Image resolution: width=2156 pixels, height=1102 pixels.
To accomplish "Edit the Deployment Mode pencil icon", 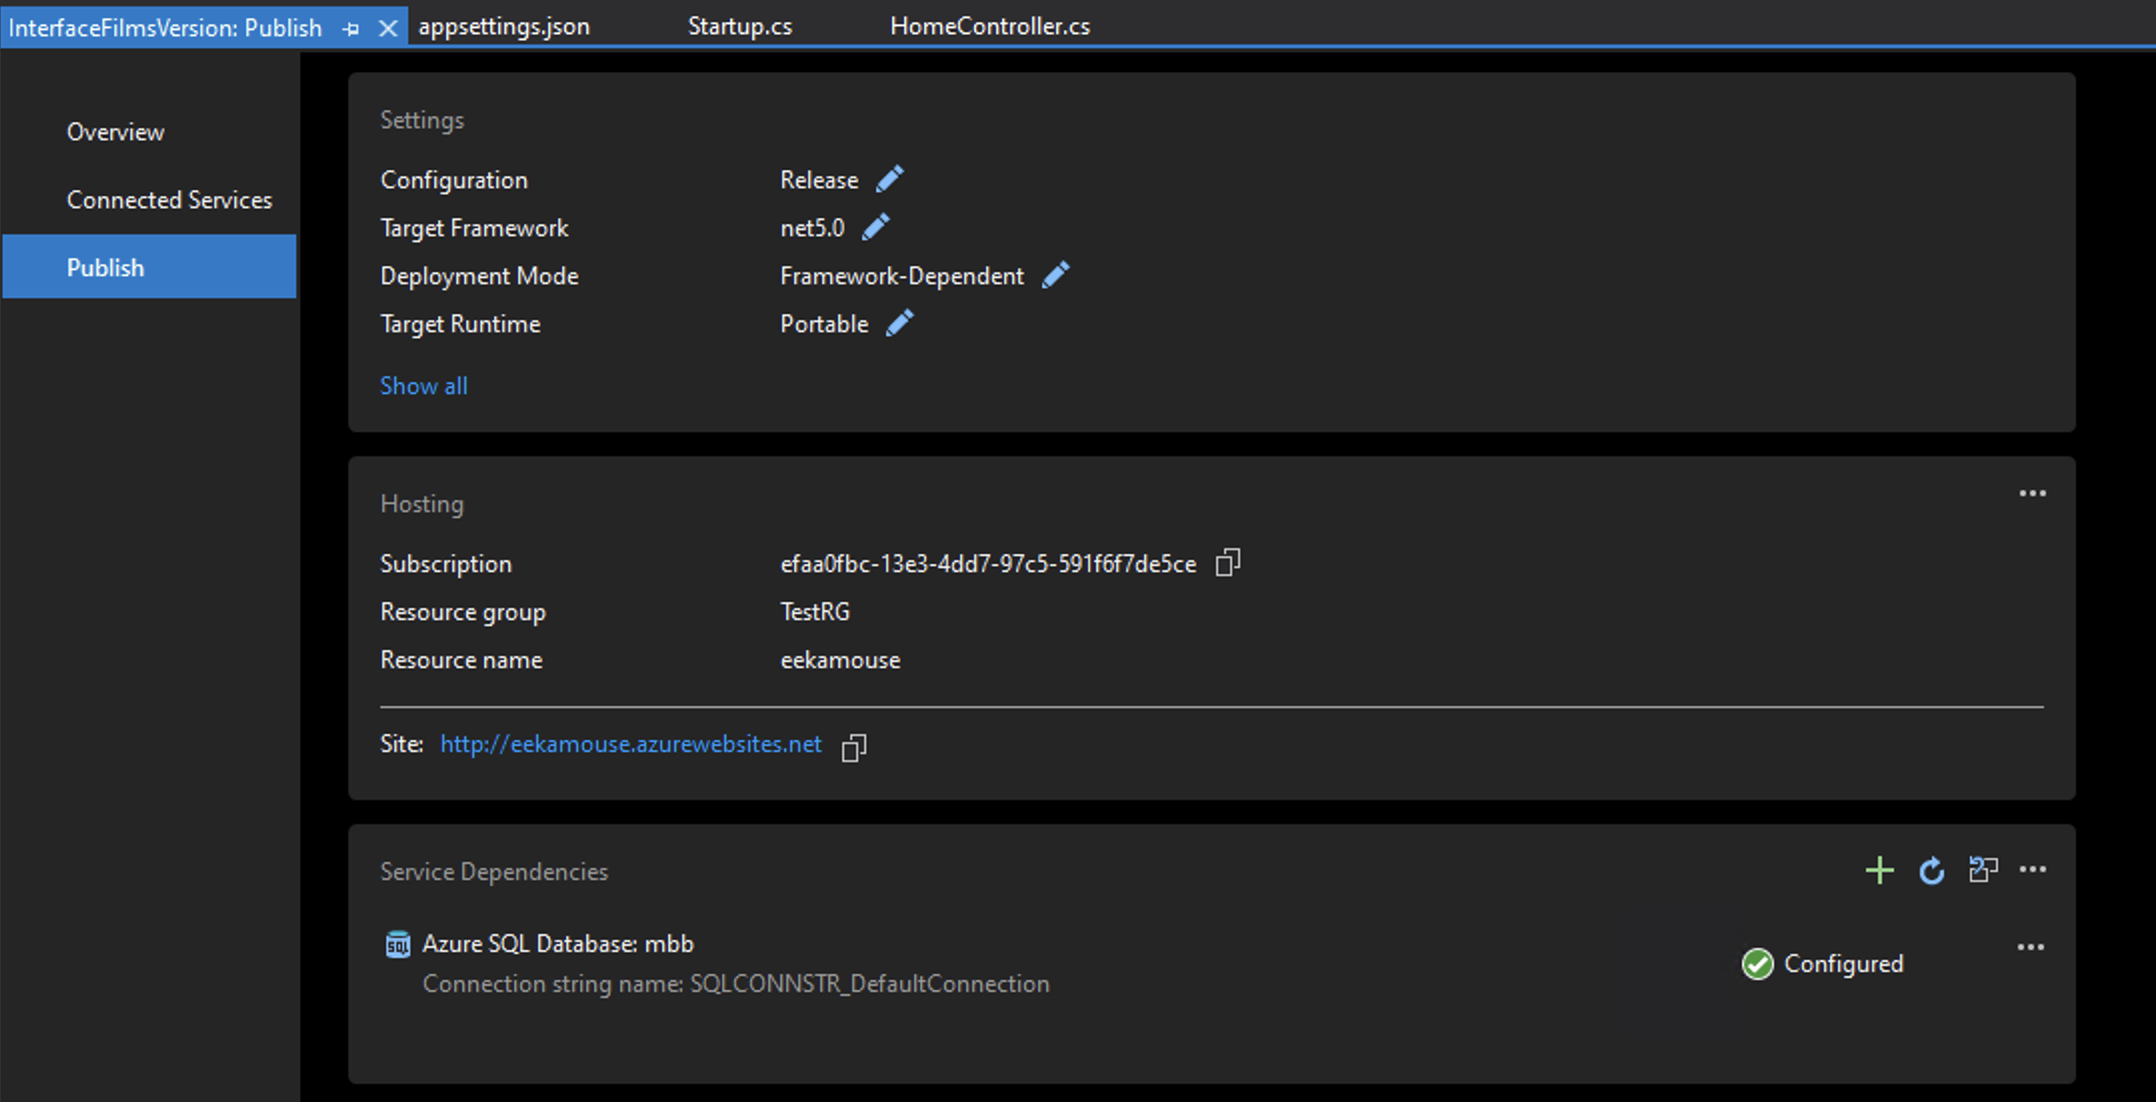I will tap(1057, 275).
